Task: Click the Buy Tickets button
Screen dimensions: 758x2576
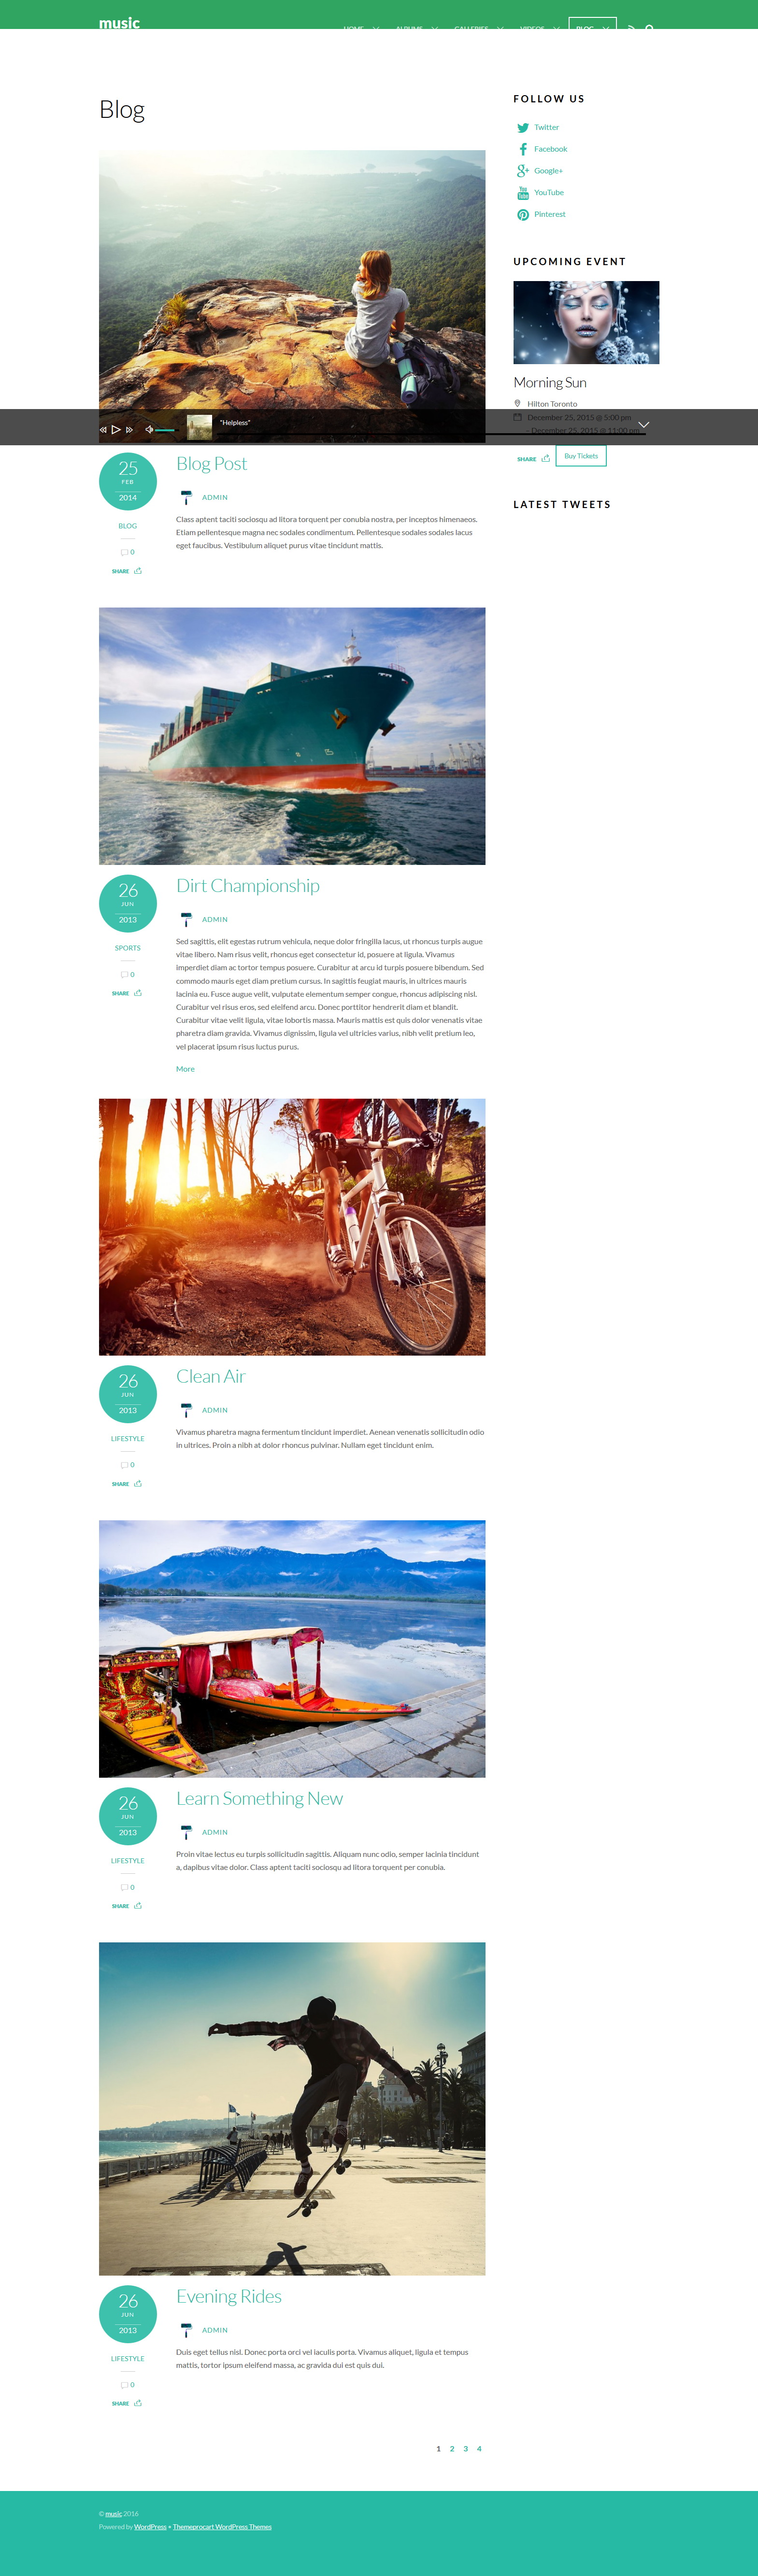Action: [581, 456]
